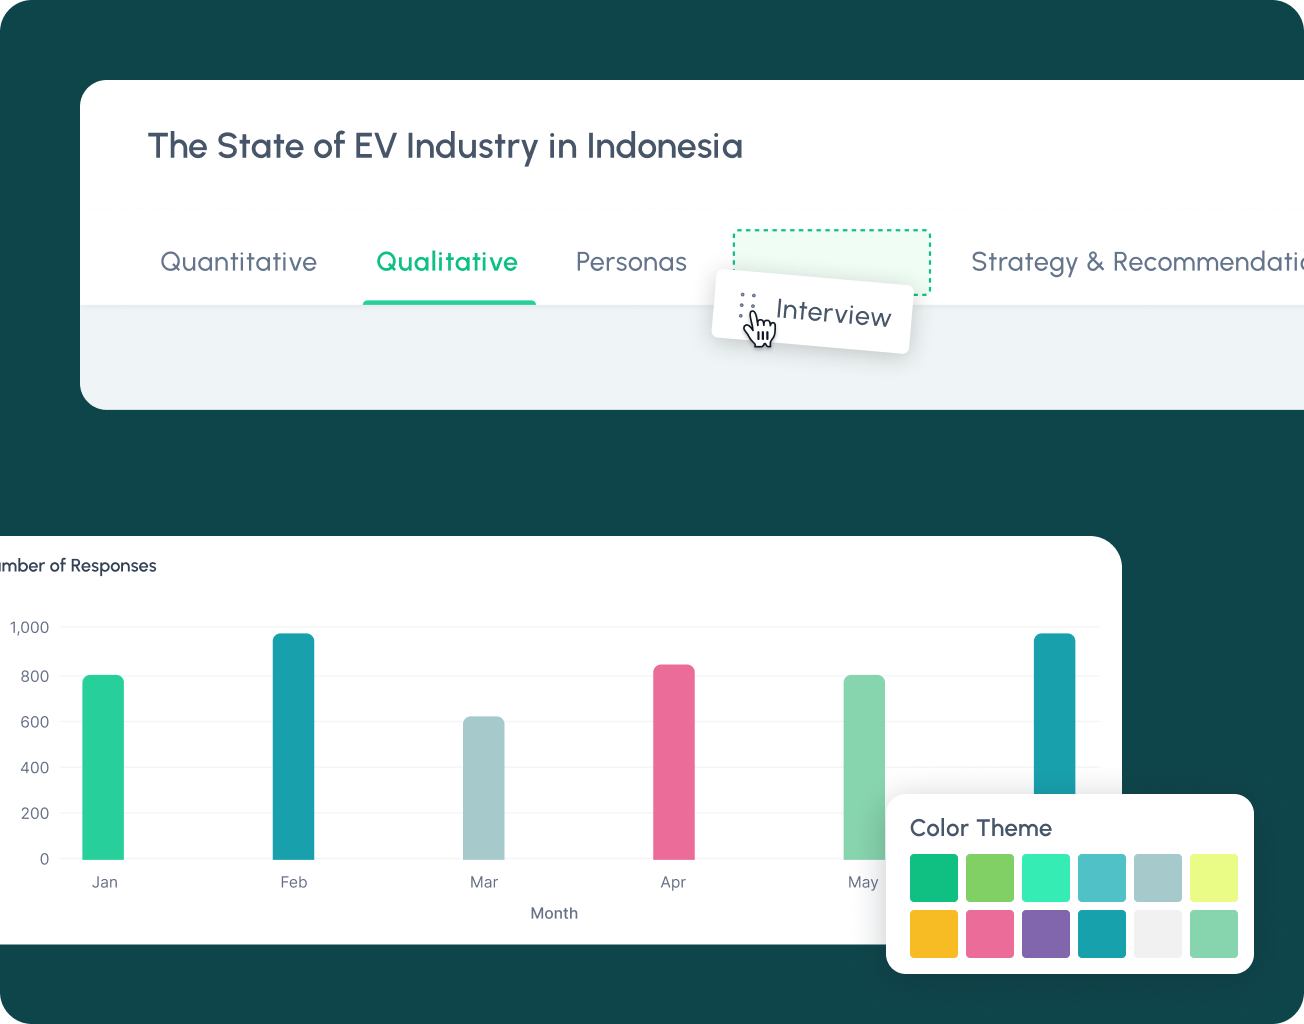
Task: Select the Qualitative tab
Action: (447, 262)
